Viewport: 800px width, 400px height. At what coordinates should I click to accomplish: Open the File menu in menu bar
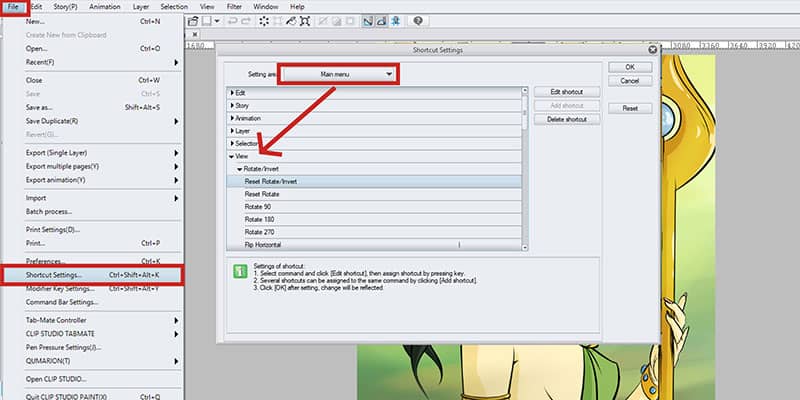pos(13,7)
